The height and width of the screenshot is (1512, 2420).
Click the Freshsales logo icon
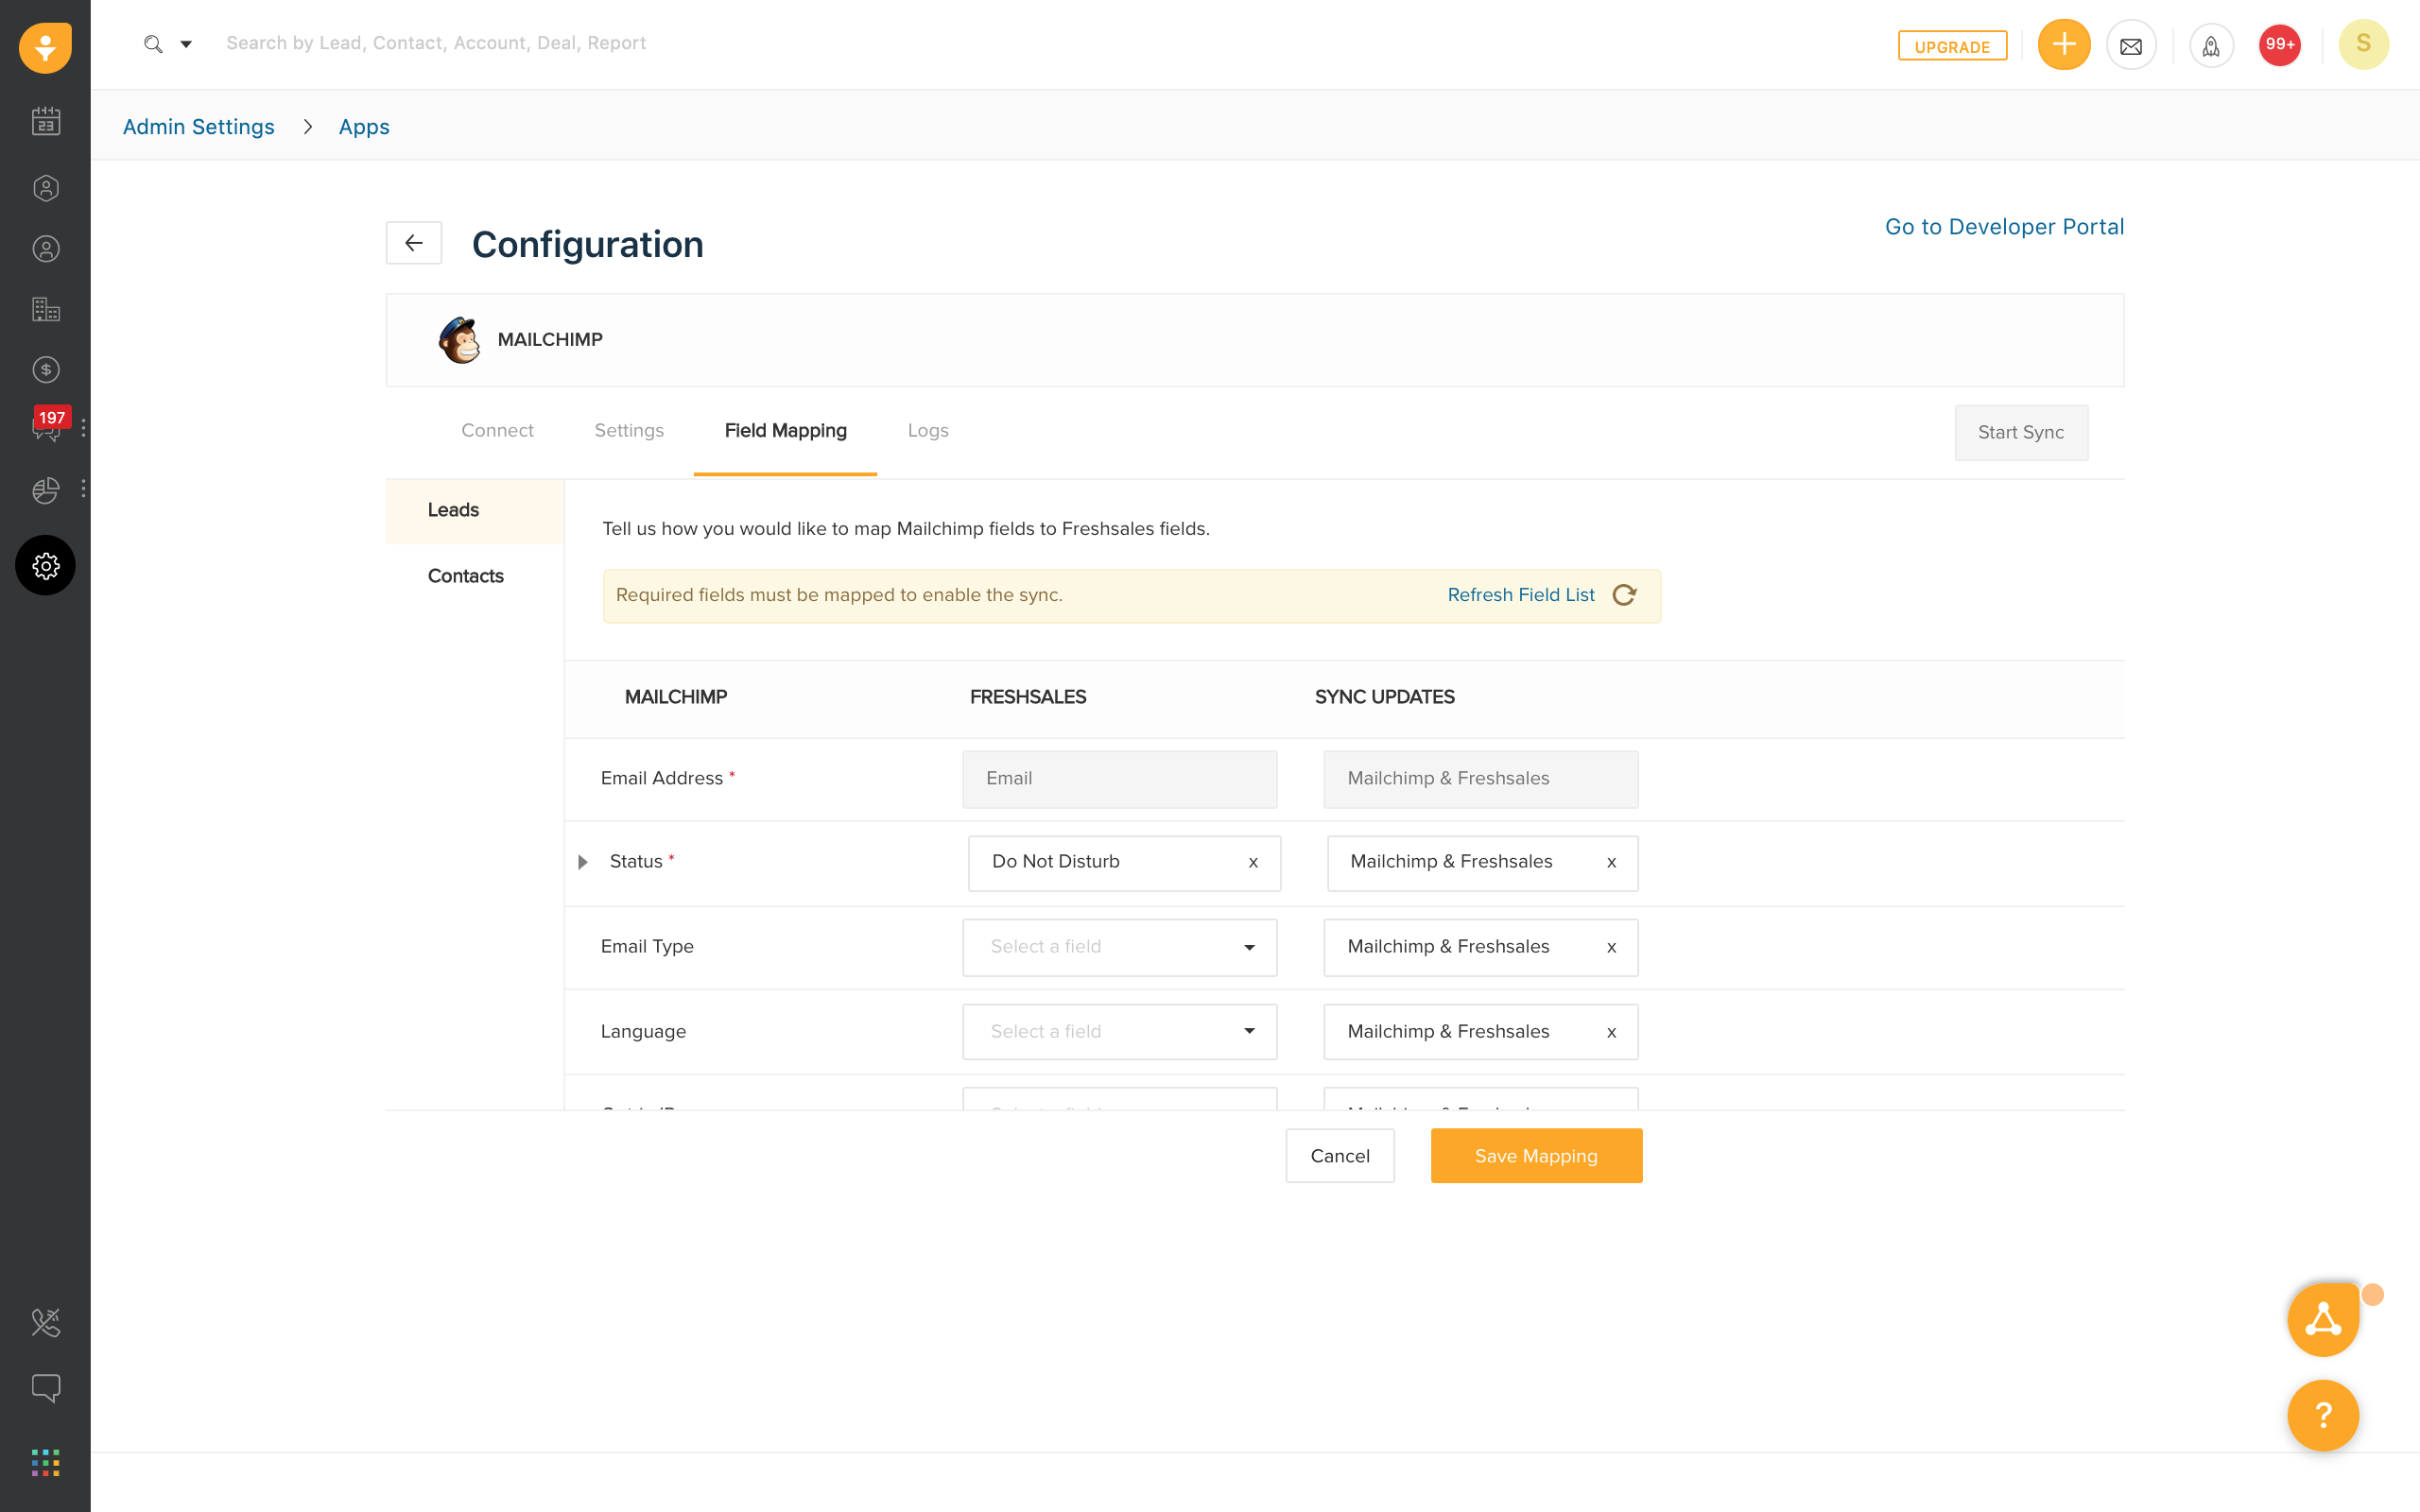(x=45, y=46)
